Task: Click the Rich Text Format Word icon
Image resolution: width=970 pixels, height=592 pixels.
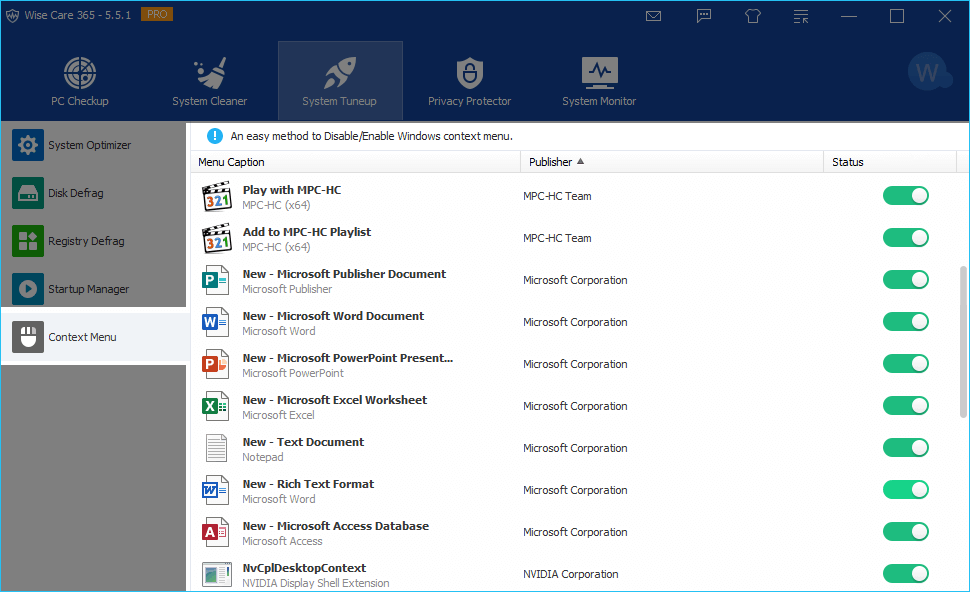Action: click(215, 490)
